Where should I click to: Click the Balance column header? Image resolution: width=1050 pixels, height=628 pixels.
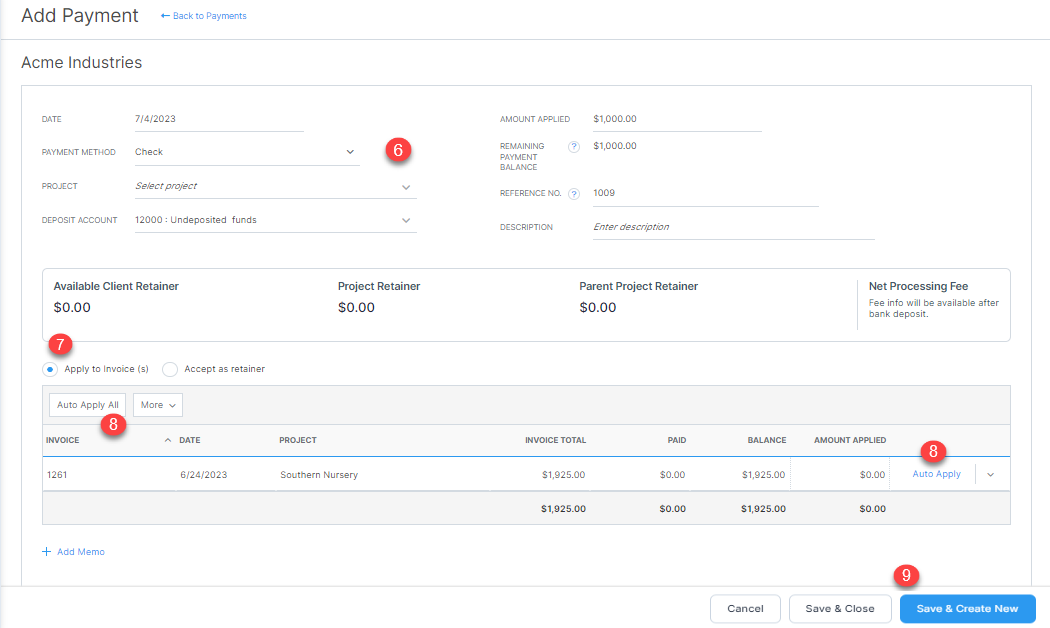767,440
